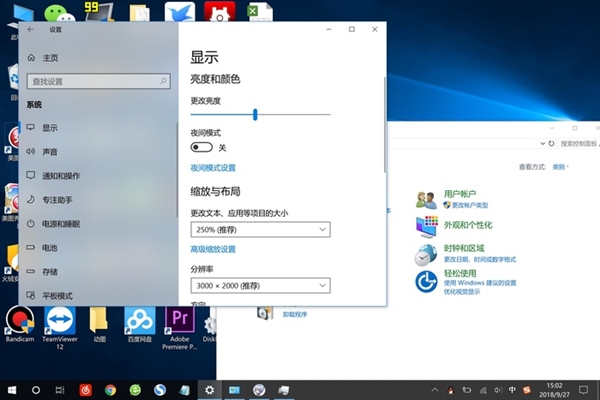The height and width of the screenshot is (400, 600).
Task: Click the Settings gear in the taskbar
Action: point(209,389)
